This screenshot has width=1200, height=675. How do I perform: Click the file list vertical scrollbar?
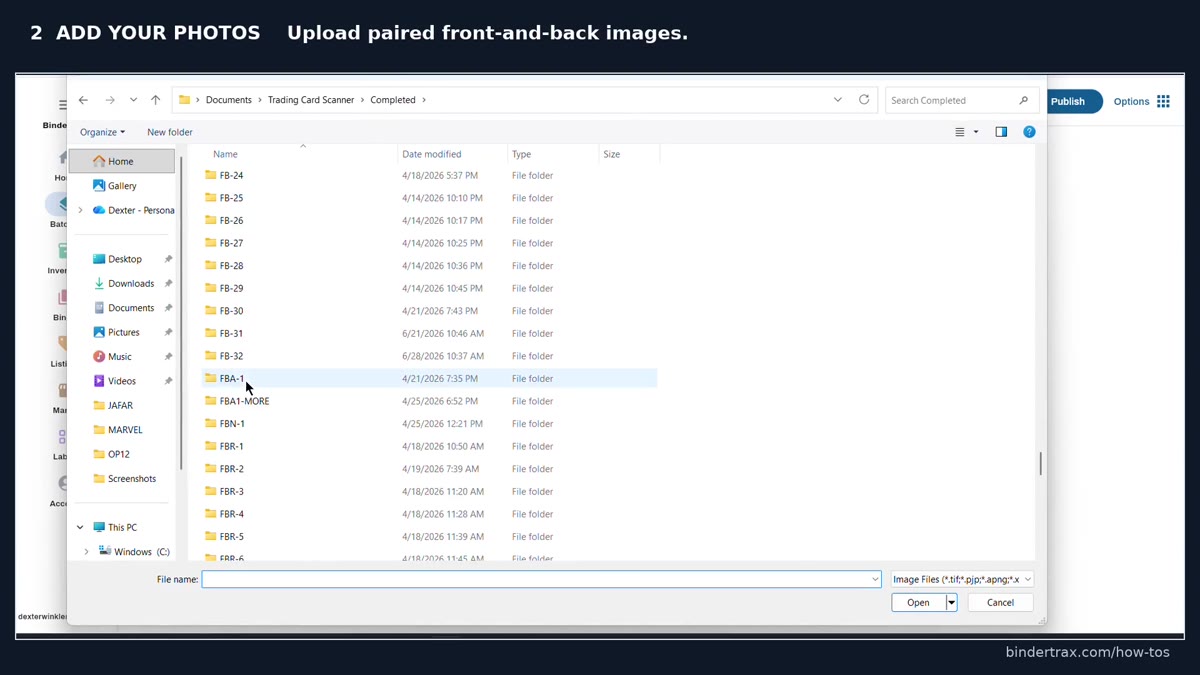(x=1040, y=463)
